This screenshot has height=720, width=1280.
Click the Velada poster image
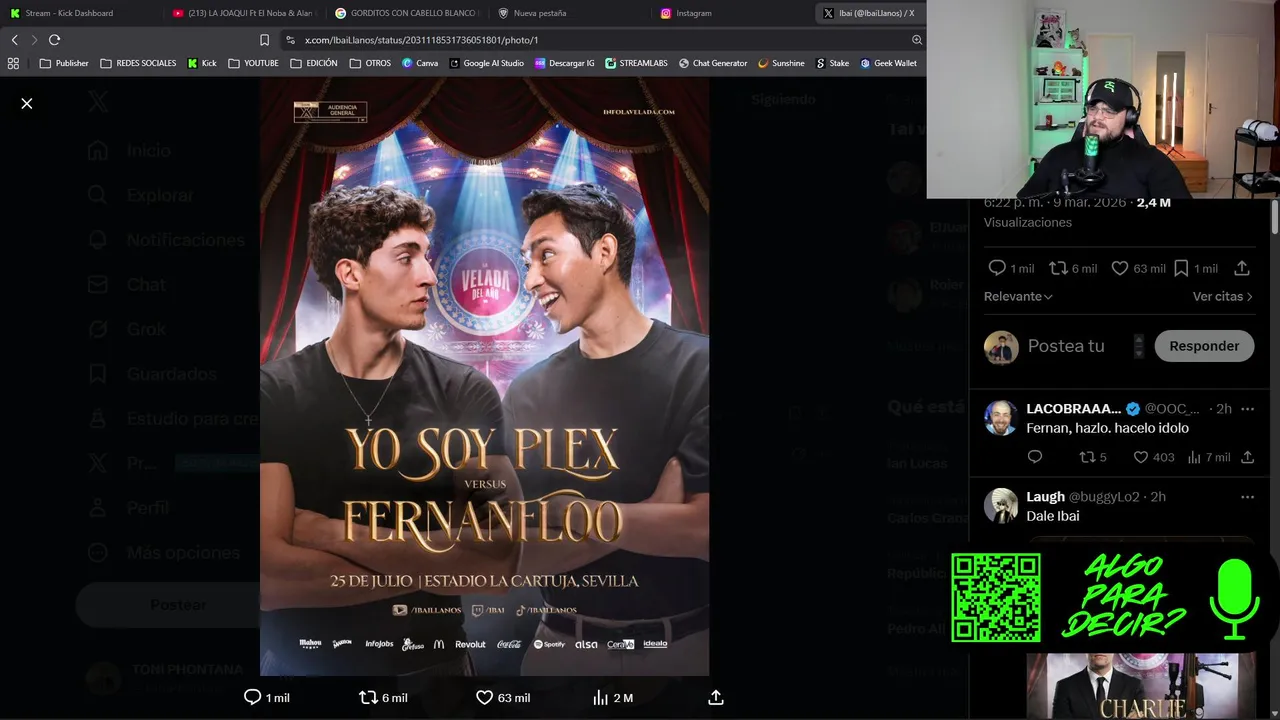485,377
